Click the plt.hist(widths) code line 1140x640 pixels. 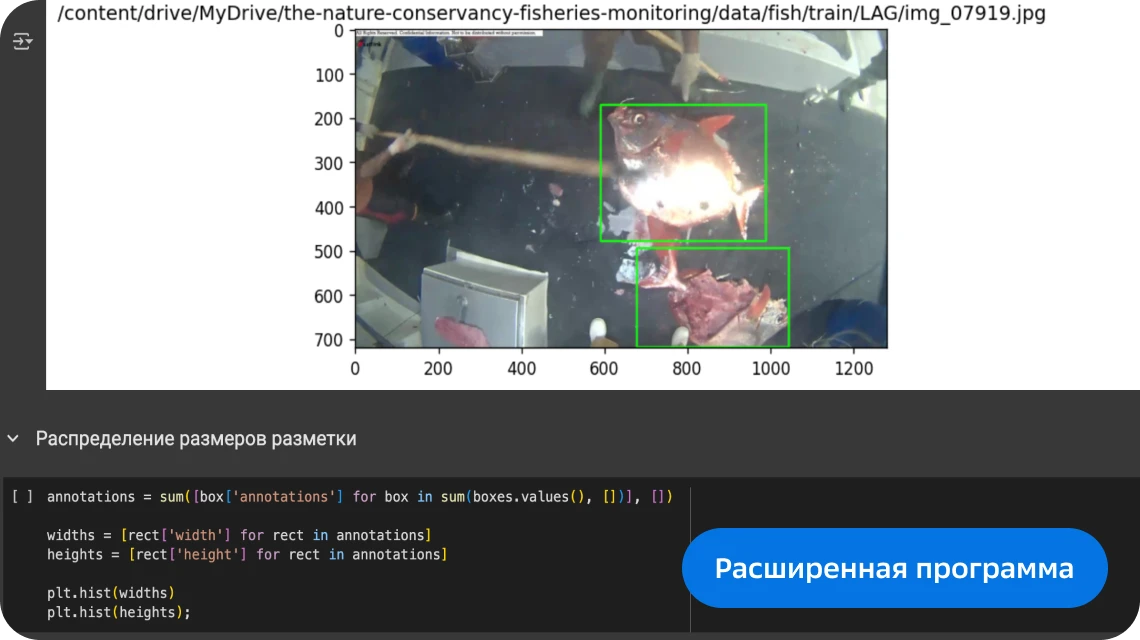[111, 593]
